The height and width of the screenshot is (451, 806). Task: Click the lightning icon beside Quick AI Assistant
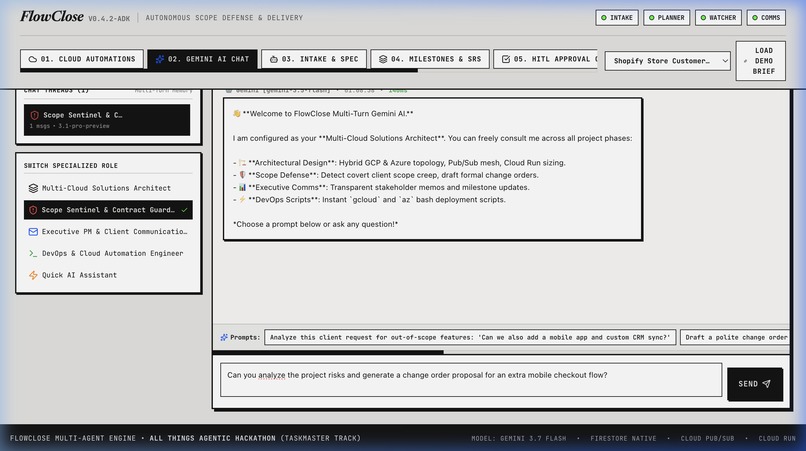(33, 275)
